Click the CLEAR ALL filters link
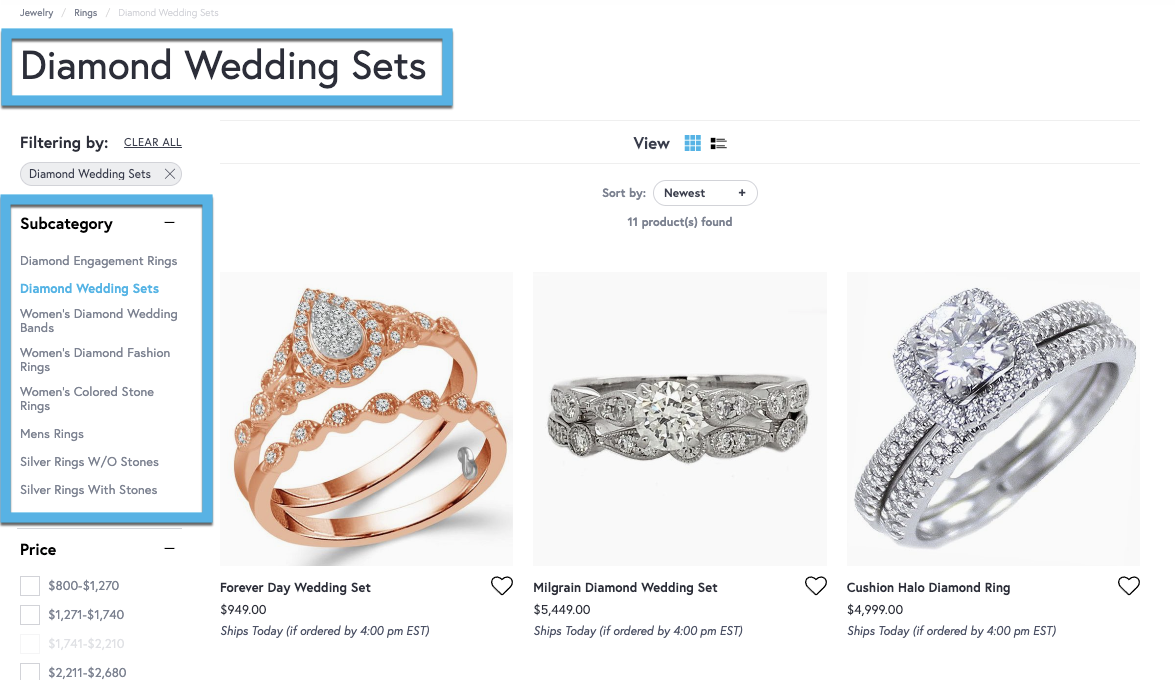The height and width of the screenshot is (680, 1175). coord(153,142)
